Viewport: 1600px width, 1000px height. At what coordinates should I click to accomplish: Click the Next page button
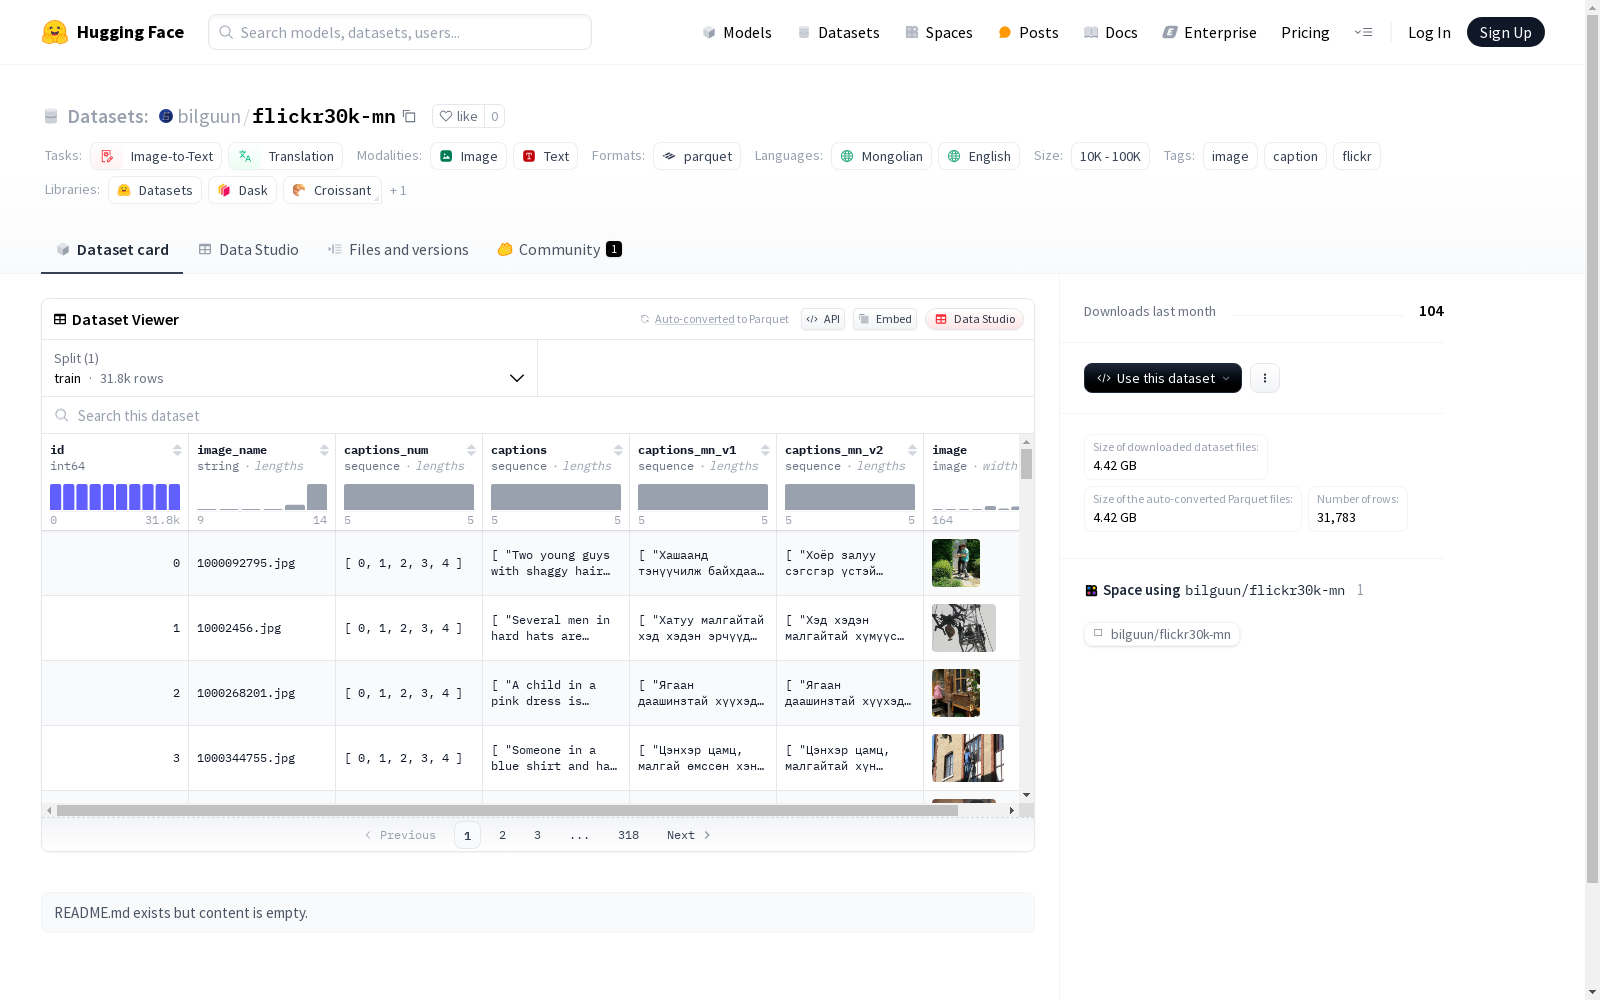click(x=689, y=835)
